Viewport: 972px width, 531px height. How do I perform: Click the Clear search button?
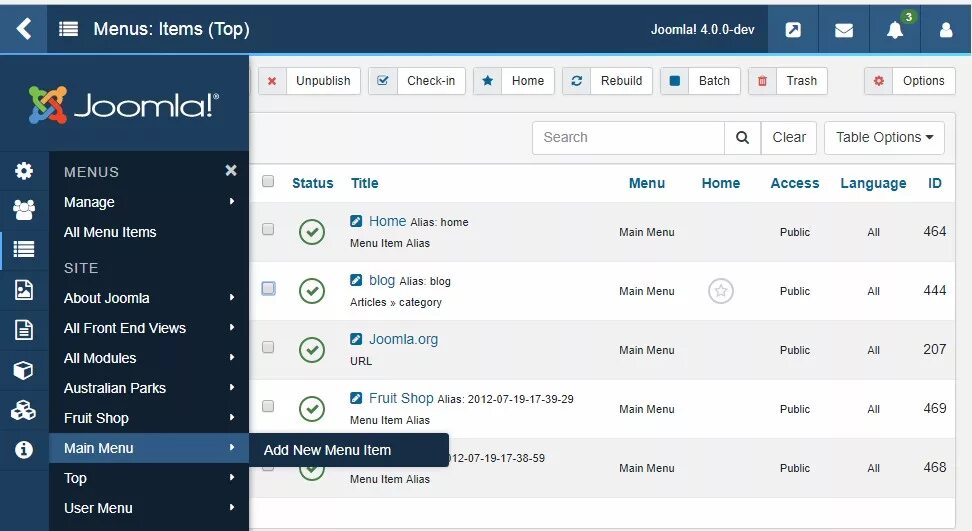pos(789,138)
